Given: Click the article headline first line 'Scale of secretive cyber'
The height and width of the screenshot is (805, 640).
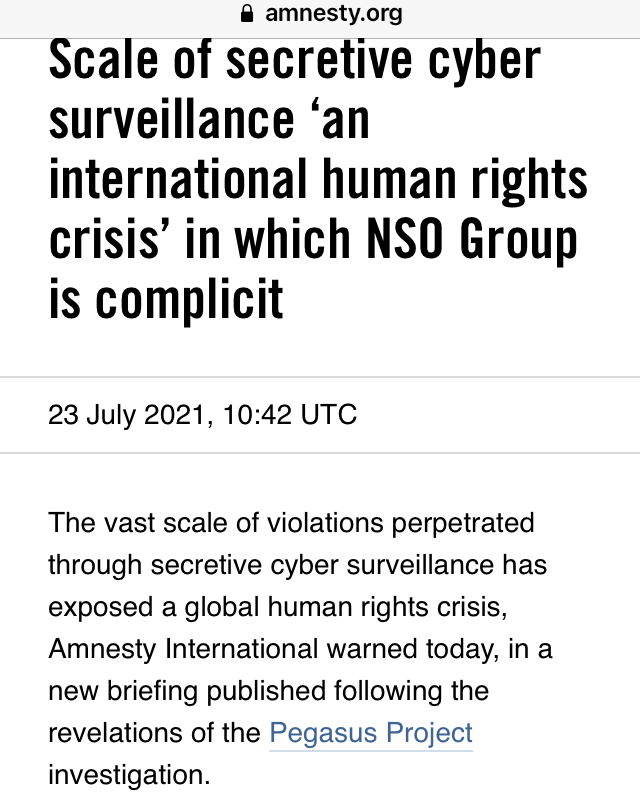Looking at the screenshot, I should (295, 60).
